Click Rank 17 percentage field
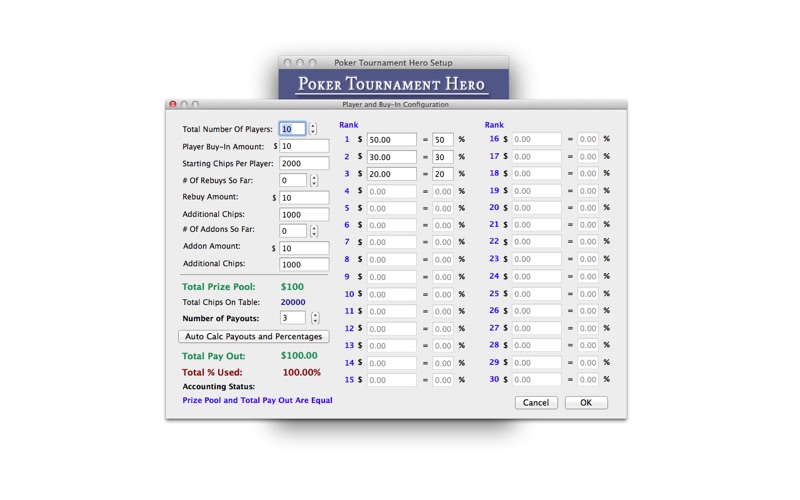The image size is (800, 500). tap(588, 157)
